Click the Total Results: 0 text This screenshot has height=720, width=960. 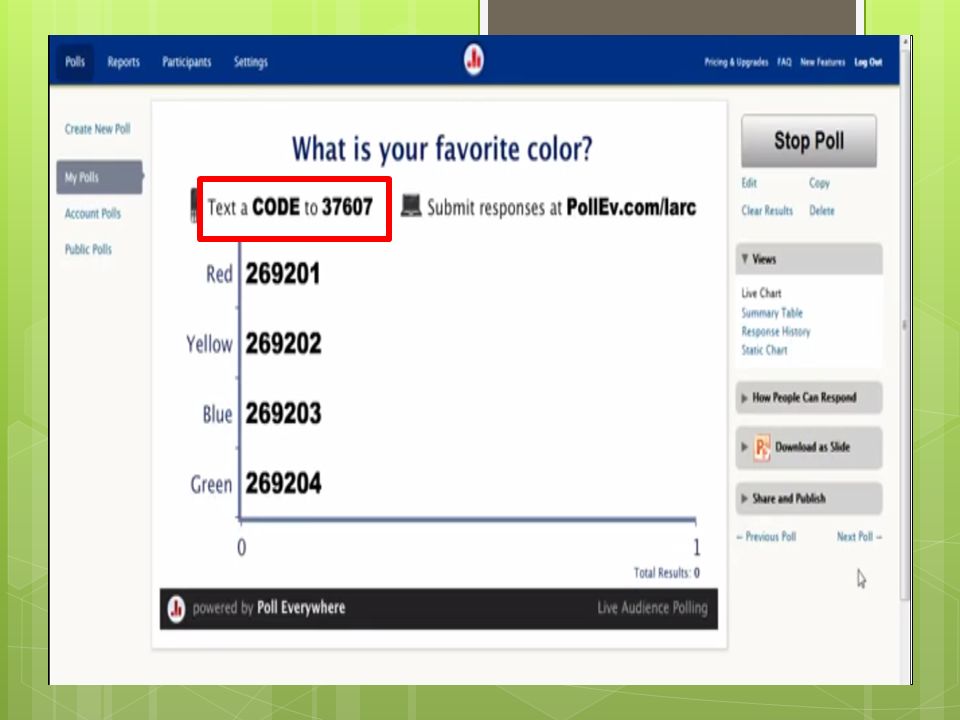click(x=667, y=573)
